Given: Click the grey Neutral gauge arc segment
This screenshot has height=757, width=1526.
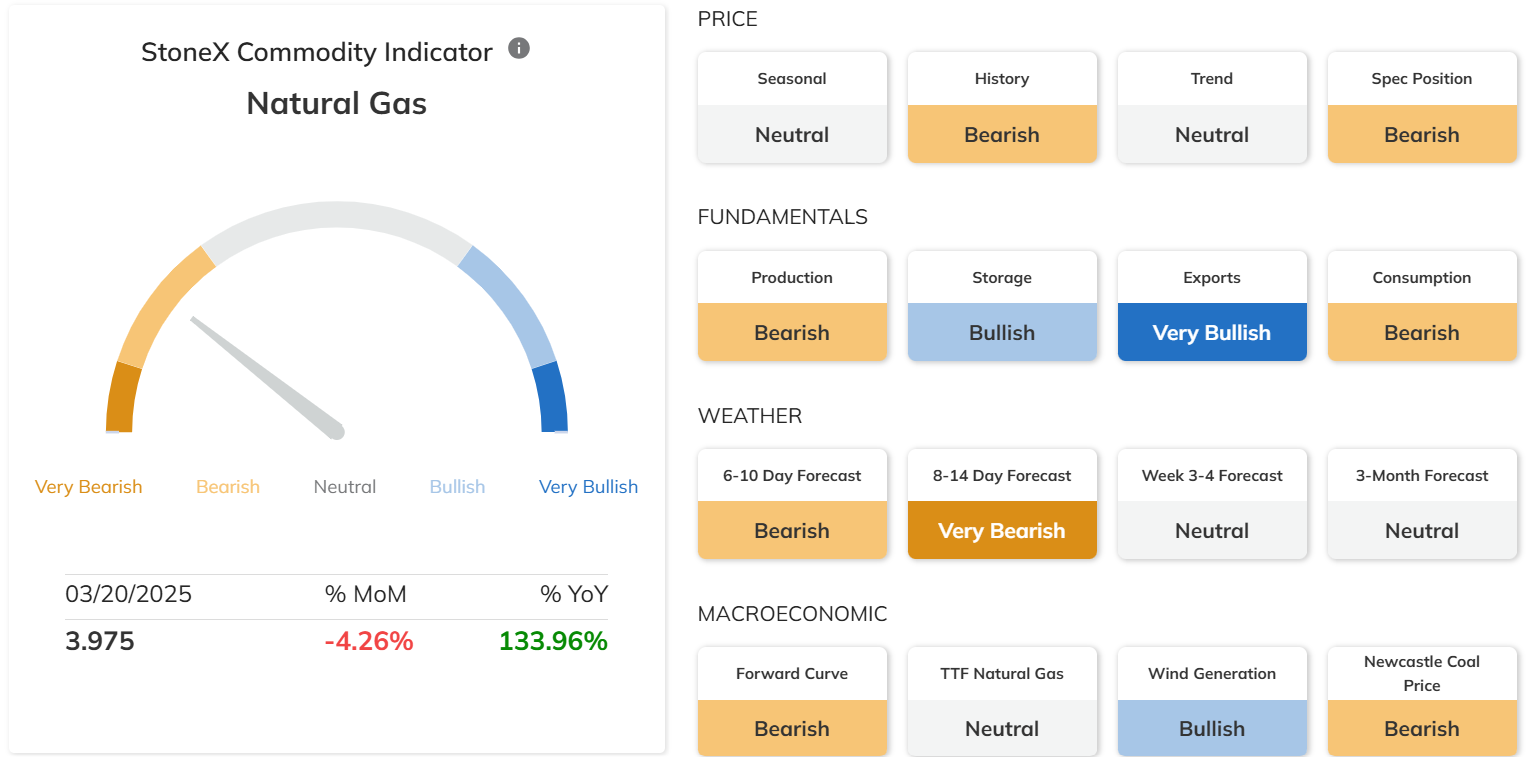Looking at the screenshot, I should pyautogui.click(x=337, y=216).
